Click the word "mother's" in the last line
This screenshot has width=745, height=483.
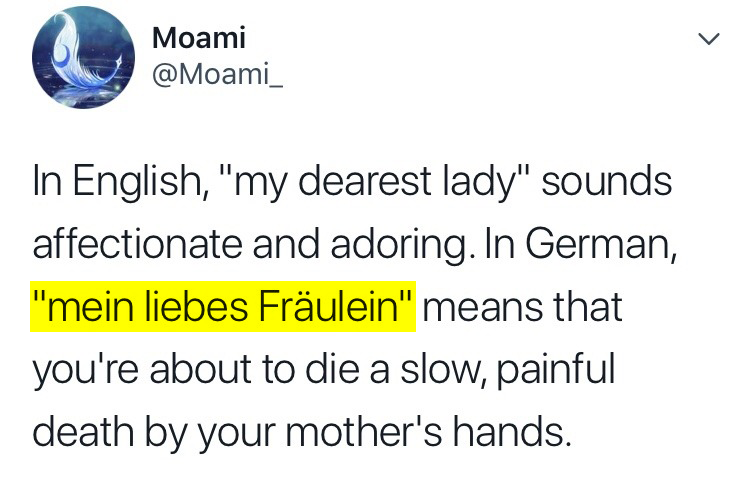point(364,432)
